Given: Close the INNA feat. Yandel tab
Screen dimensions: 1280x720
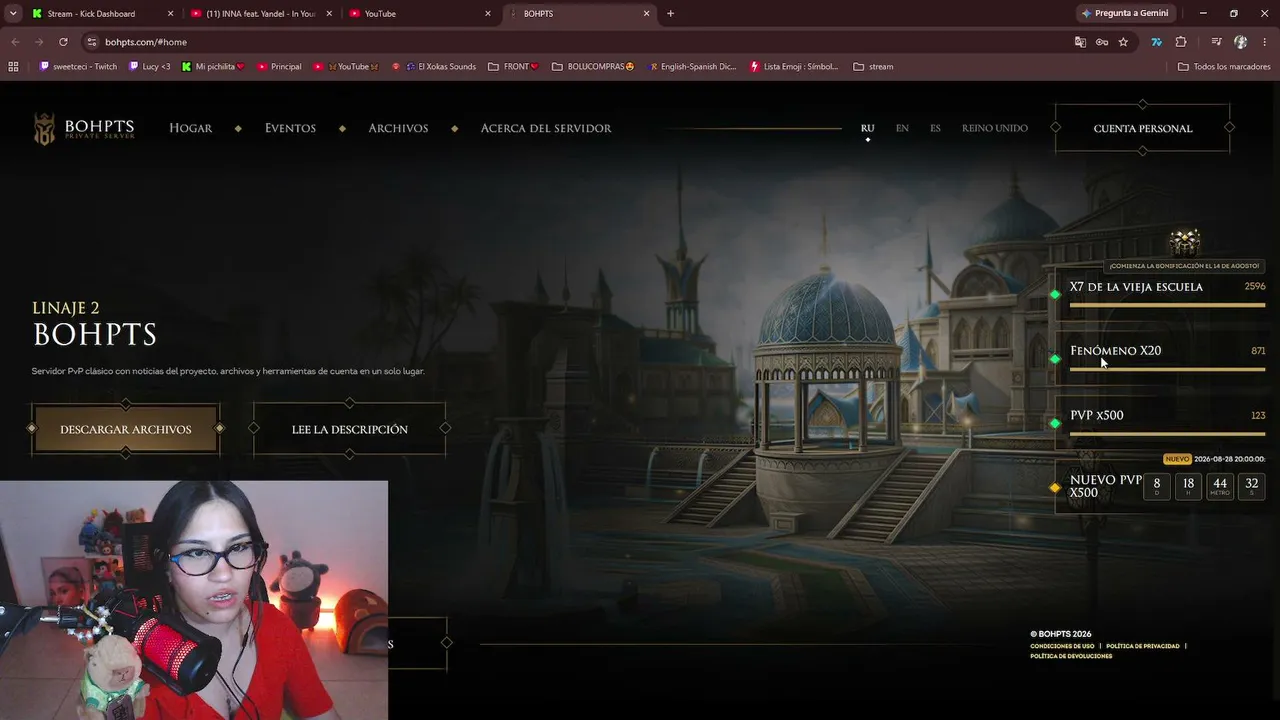Looking at the screenshot, I should 329,14.
